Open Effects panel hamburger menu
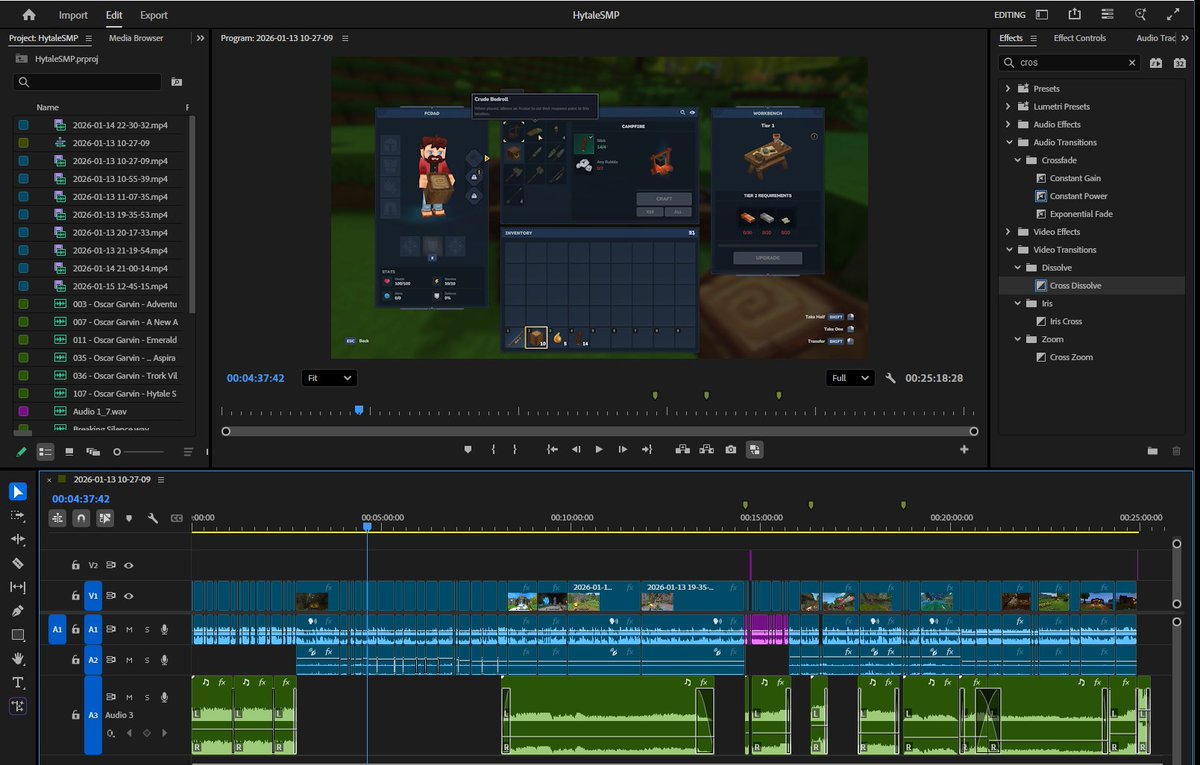This screenshot has height=765, width=1200. 1034,38
